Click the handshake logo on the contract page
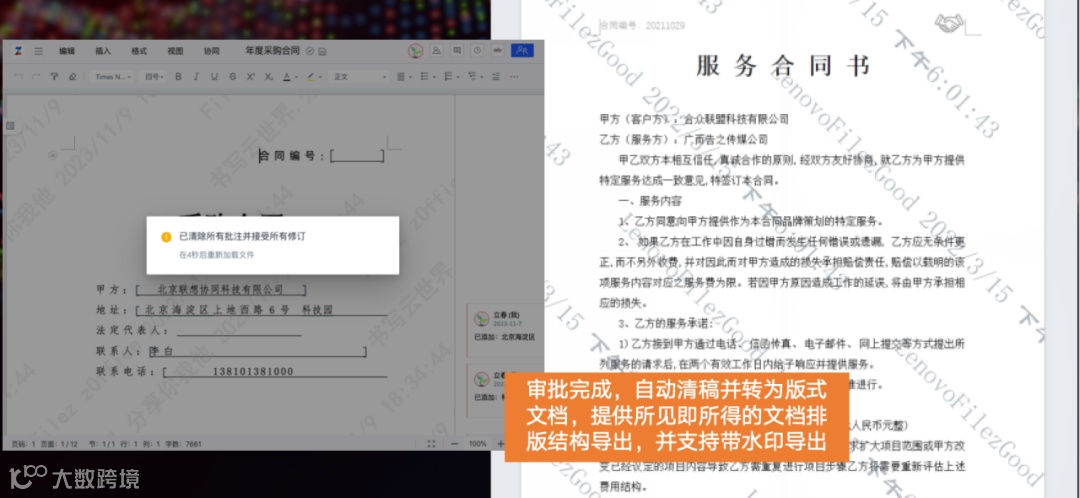Image resolution: width=1080 pixels, height=498 pixels. 950,24
